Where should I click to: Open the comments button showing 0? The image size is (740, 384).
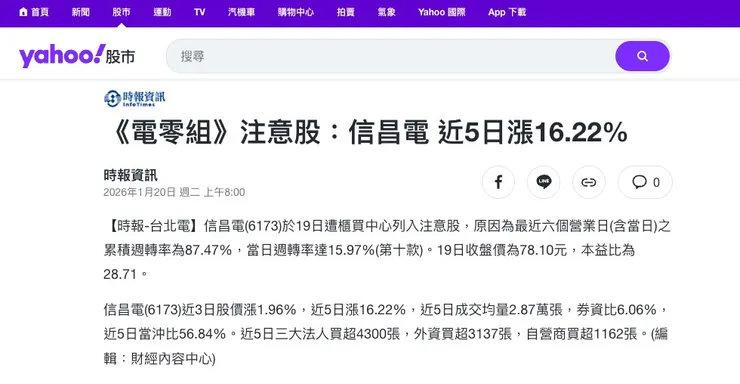pyautogui.click(x=645, y=182)
